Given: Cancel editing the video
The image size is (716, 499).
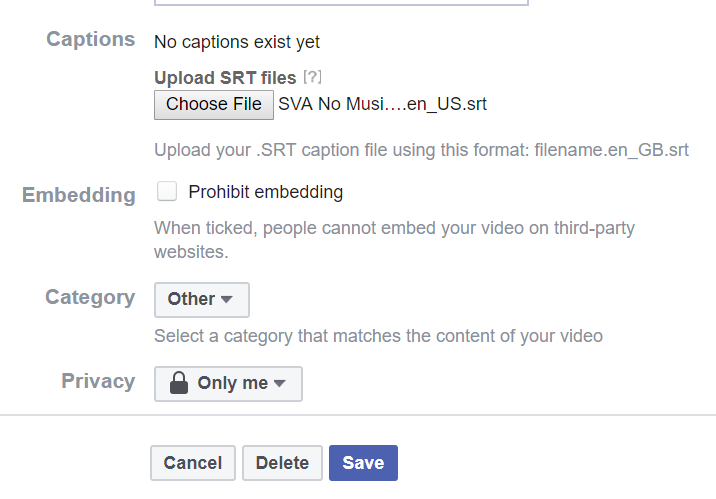Looking at the screenshot, I should [193, 463].
